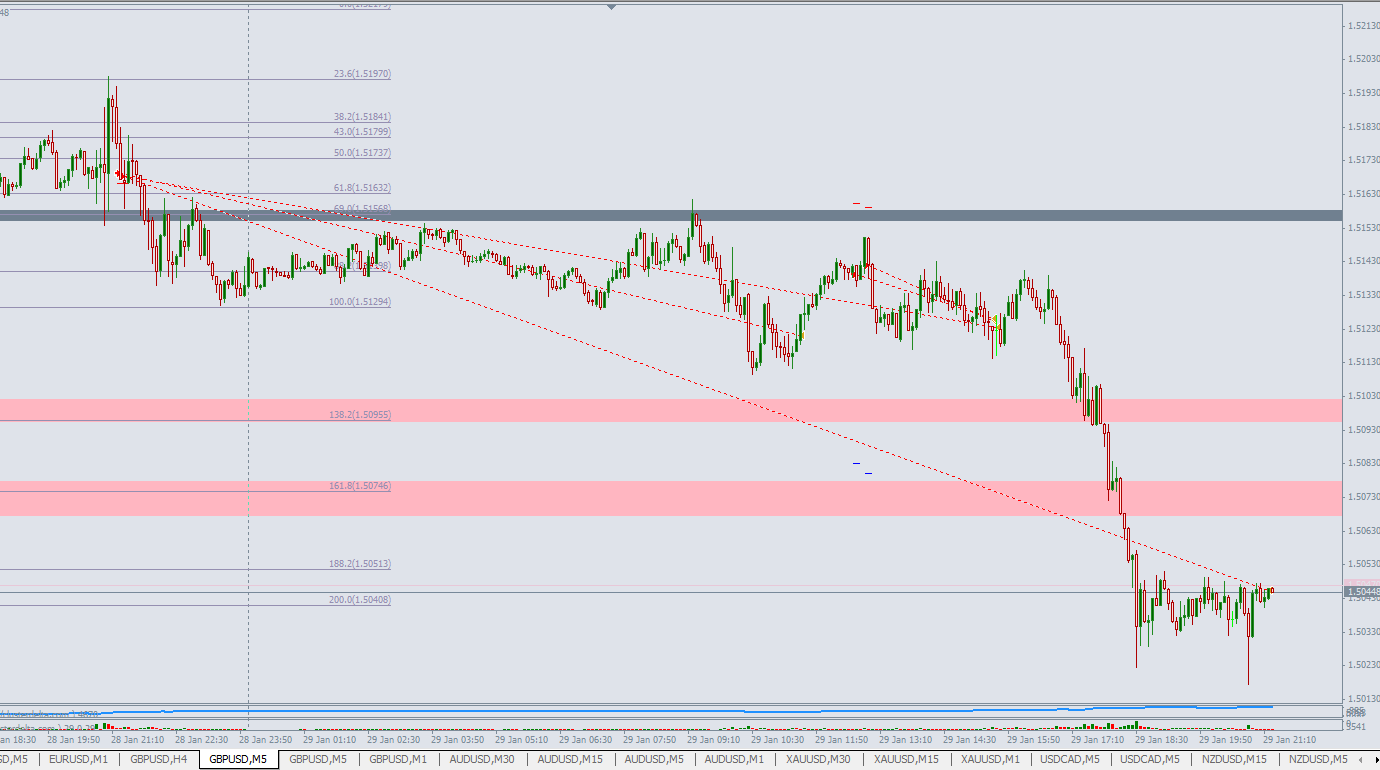Click the 23.6(1.51970) Fibonacci level label
Image resolution: width=1380 pixels, height=770 pixels.
tap(362, 74)
